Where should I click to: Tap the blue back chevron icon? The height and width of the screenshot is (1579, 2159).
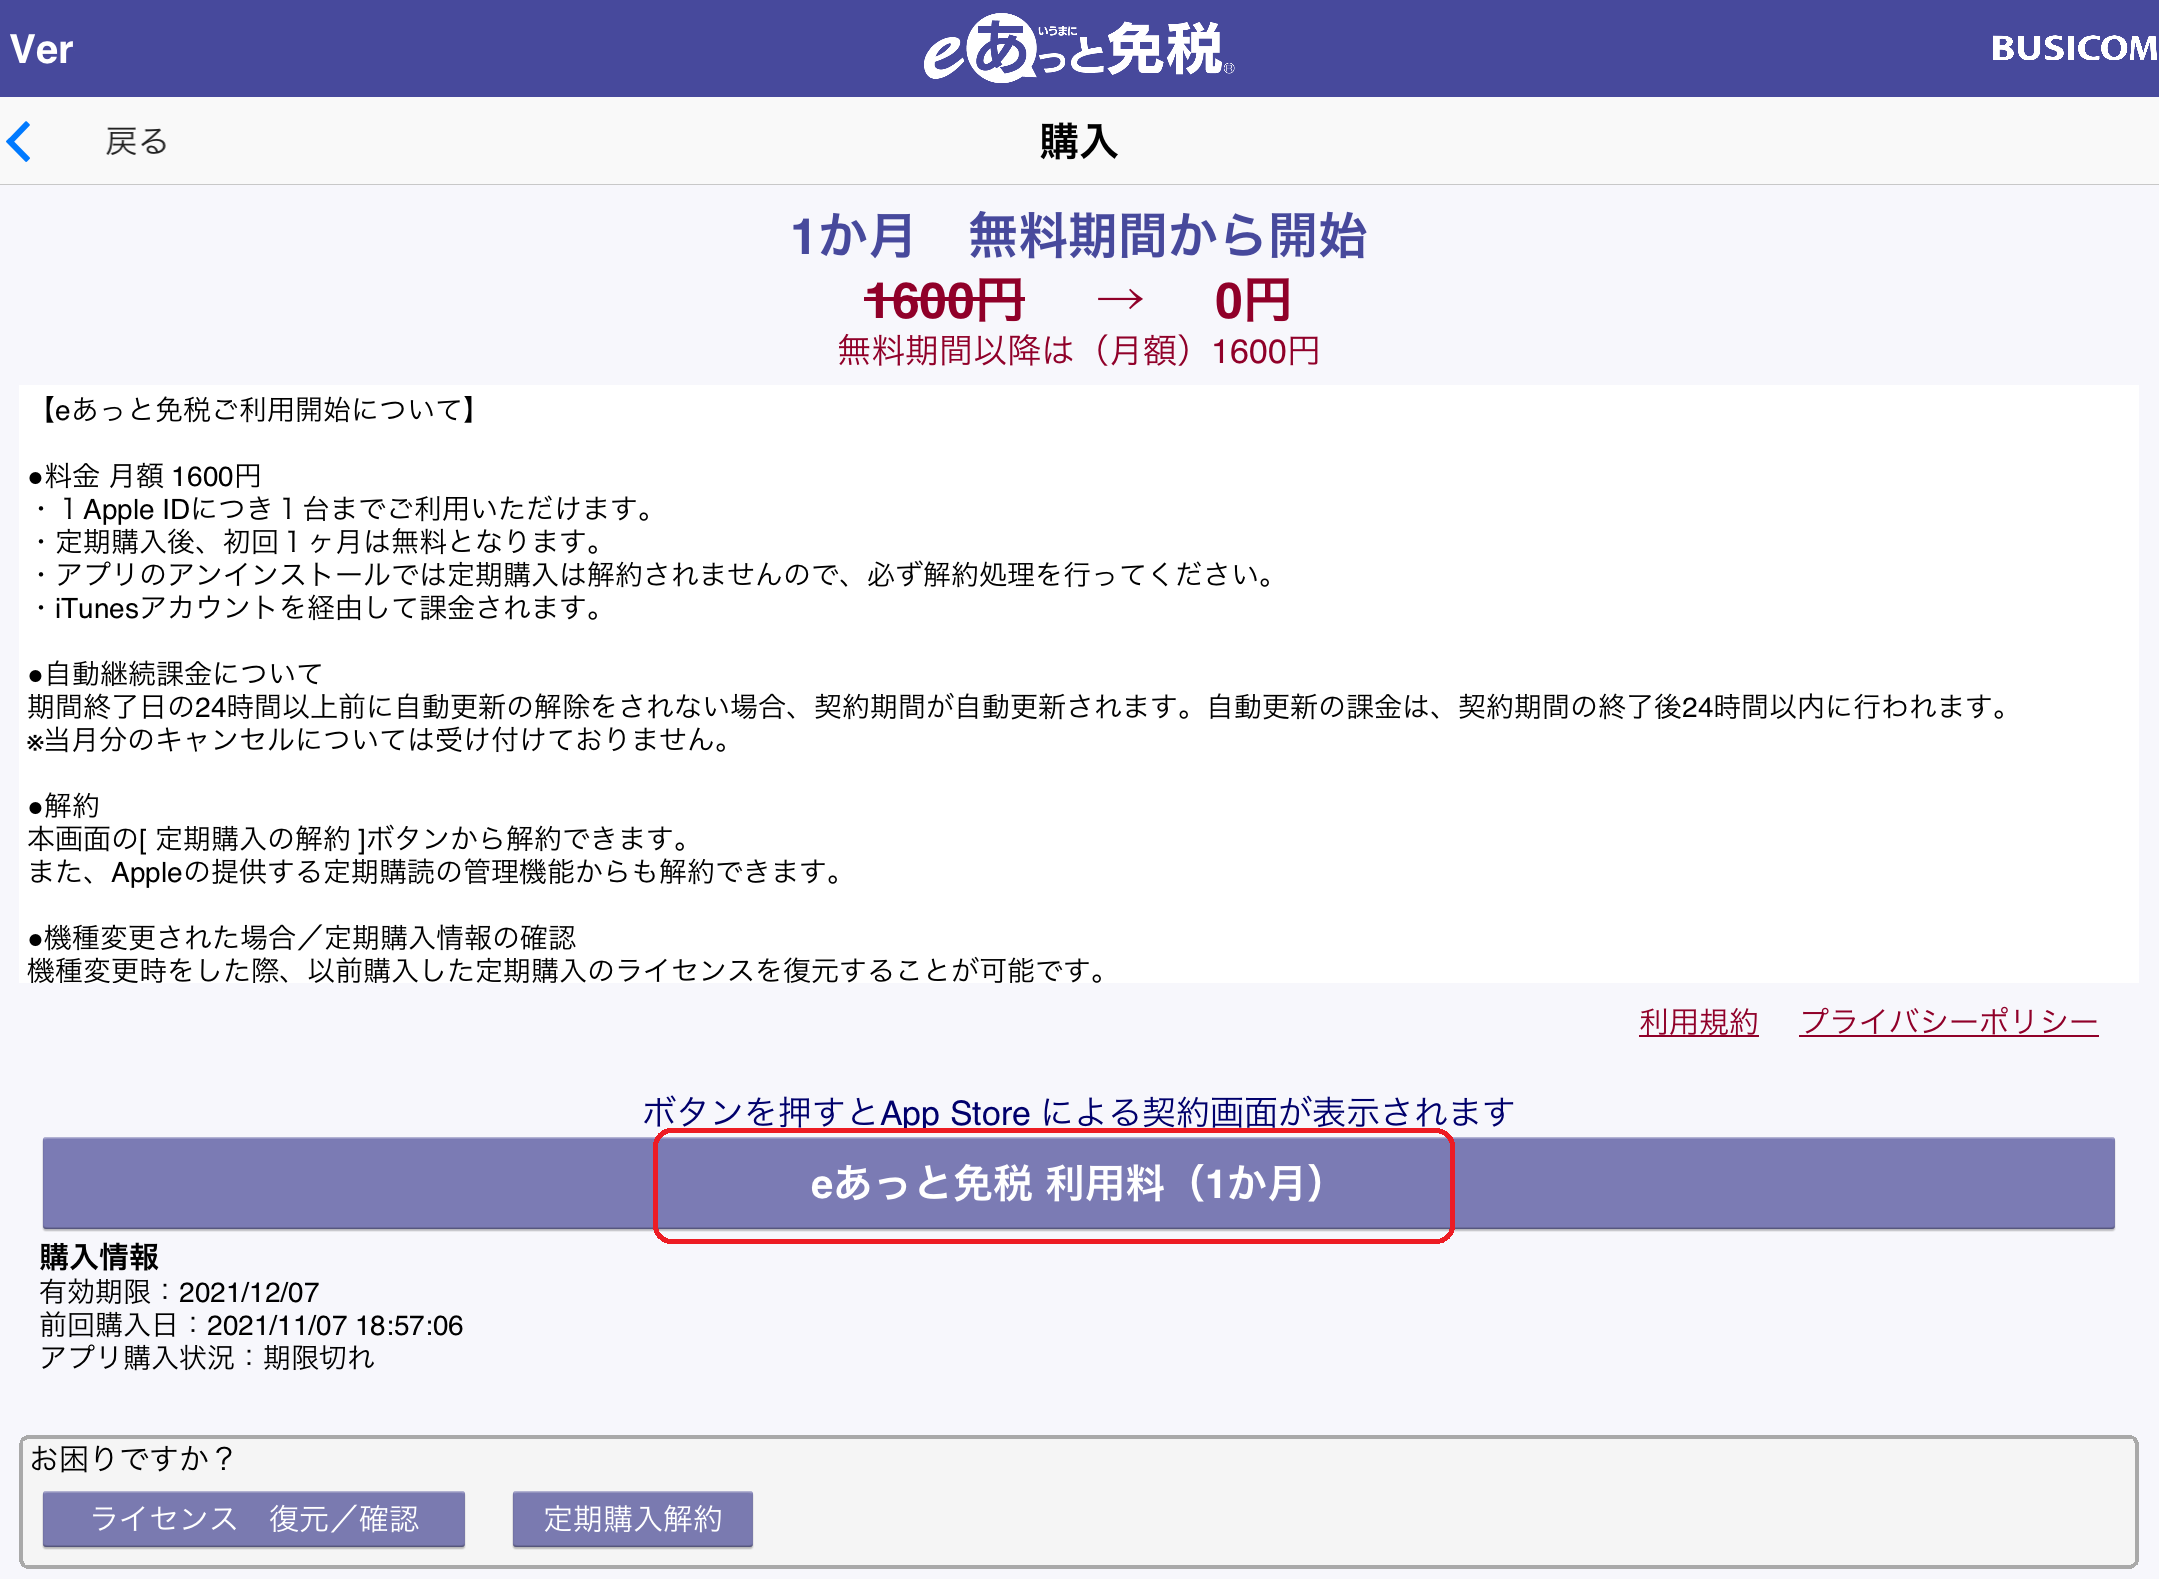click(x=20, y=141)
